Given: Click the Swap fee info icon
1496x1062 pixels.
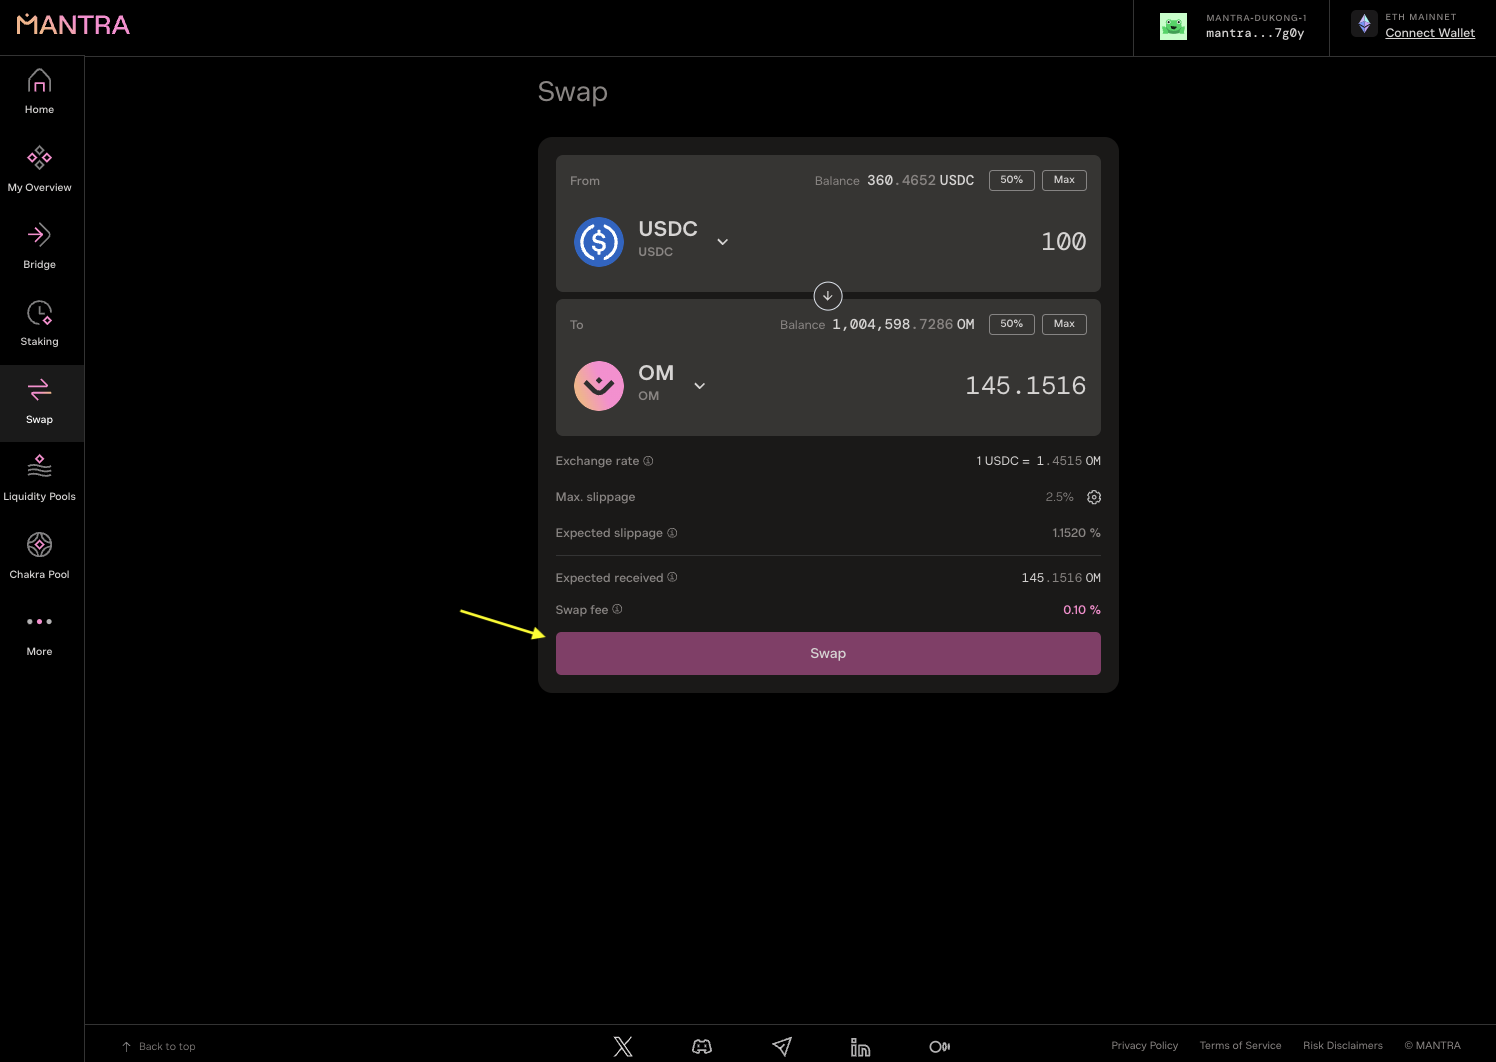Looking at the screenshot, I should tap(617, 609).
